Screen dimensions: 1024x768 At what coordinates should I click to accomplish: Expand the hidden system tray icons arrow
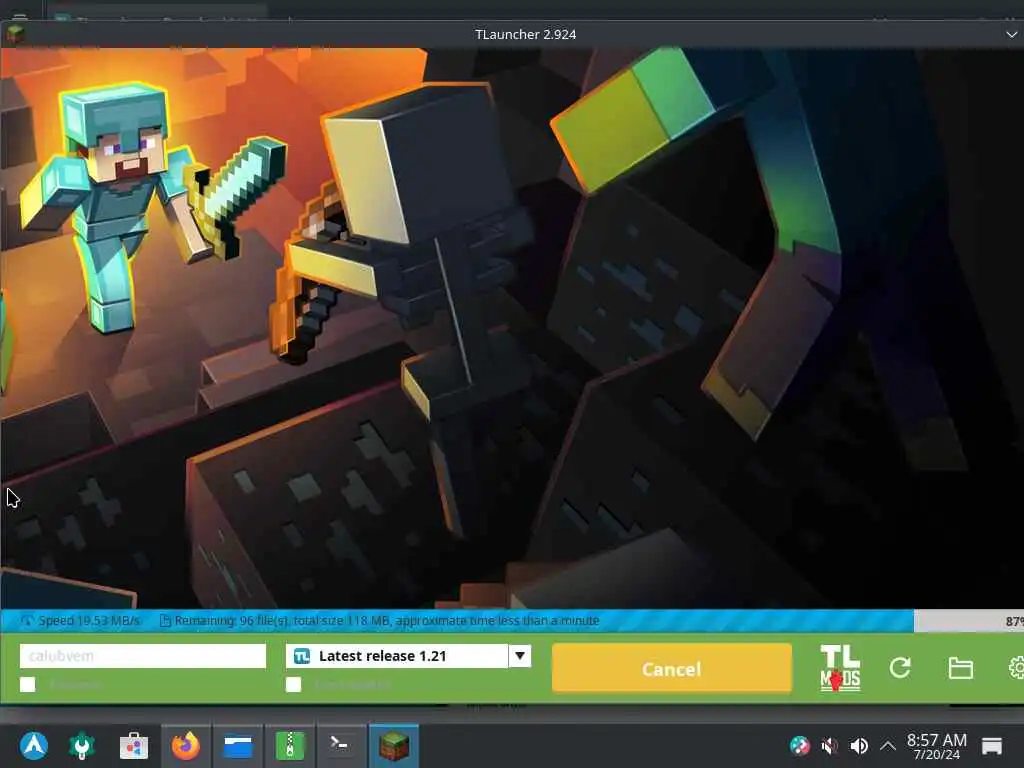(x=888, y=745)
